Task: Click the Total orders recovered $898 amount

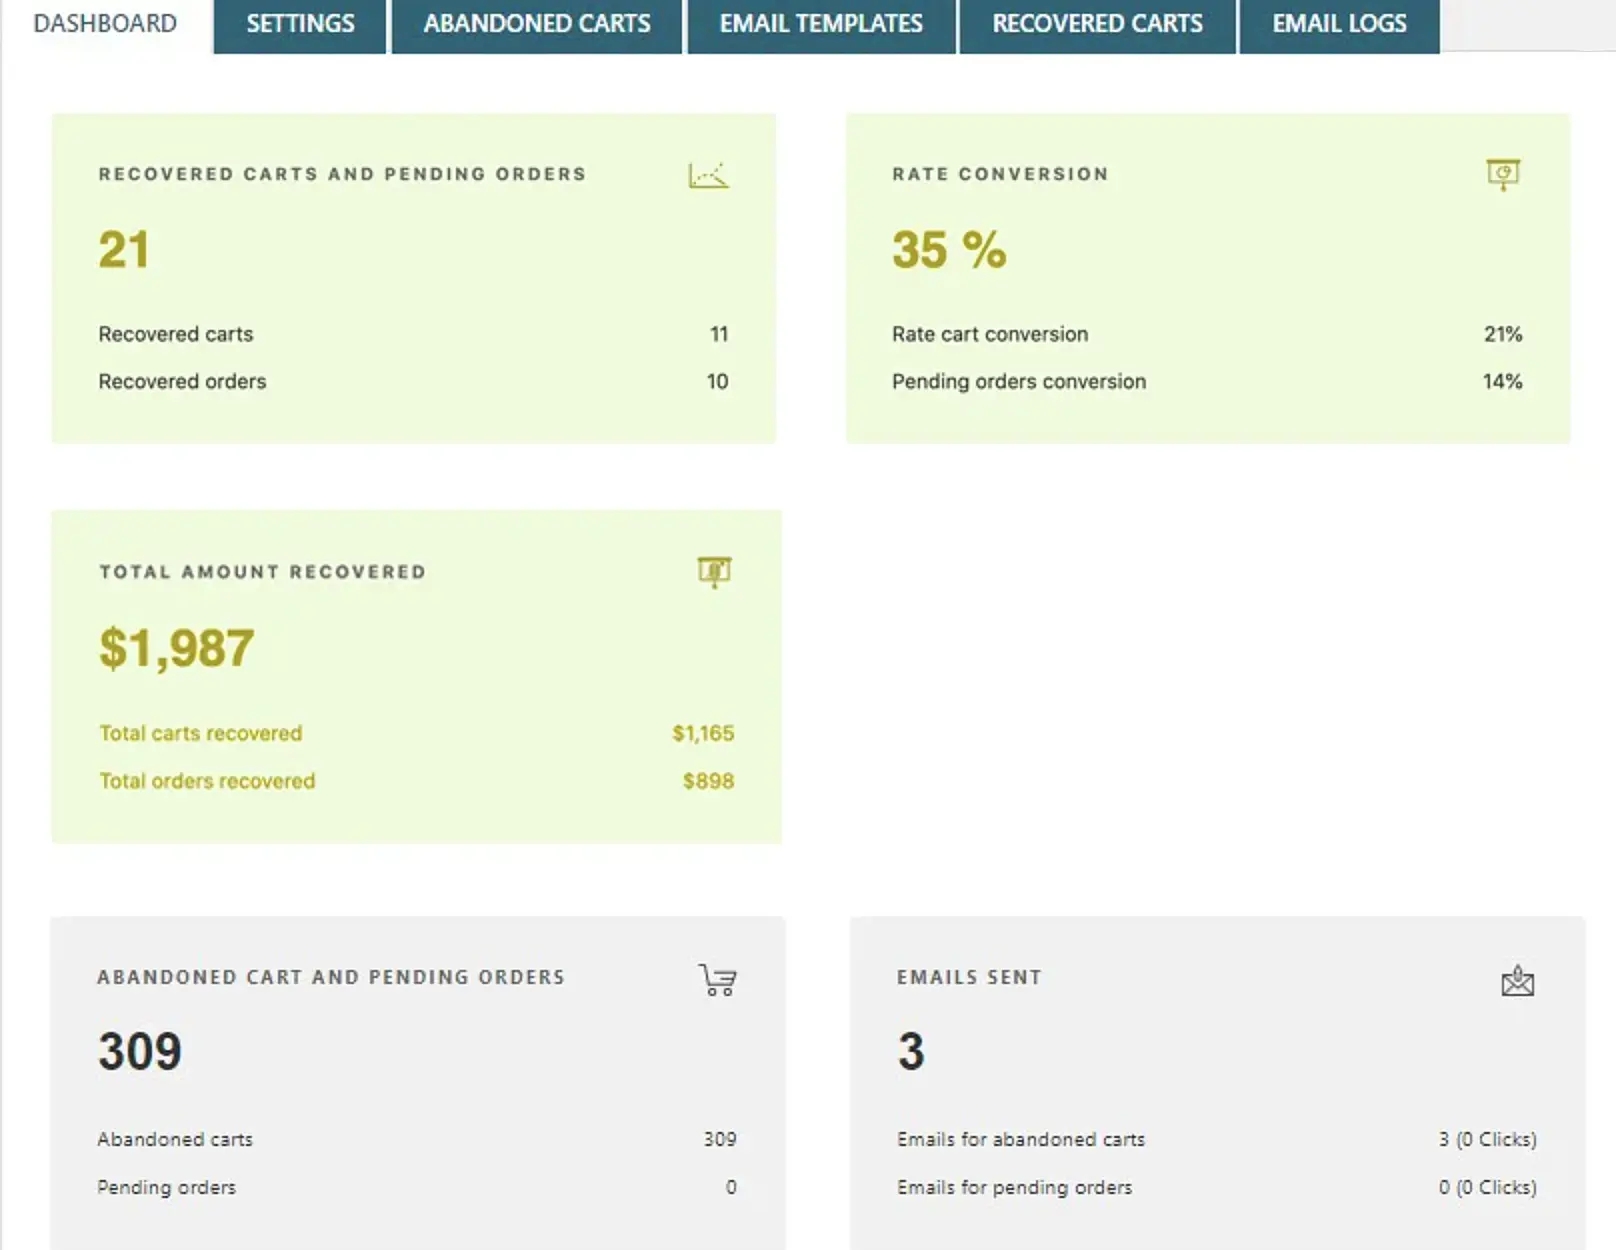Action: tap(707, 780)
